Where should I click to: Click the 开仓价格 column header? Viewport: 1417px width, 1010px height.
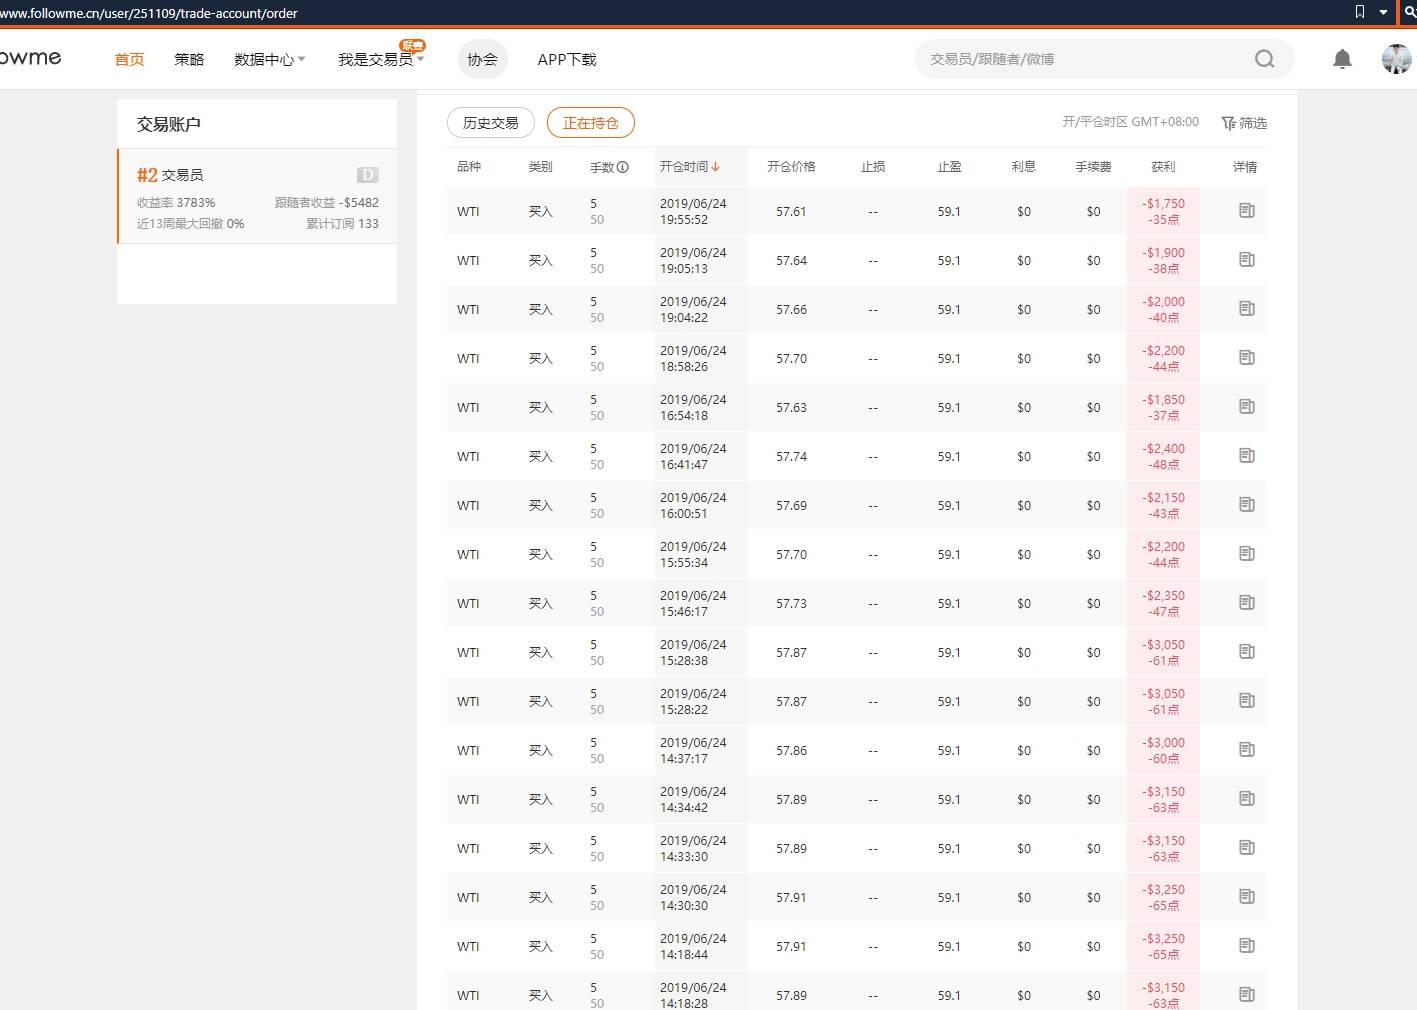(x=791, y=167)
